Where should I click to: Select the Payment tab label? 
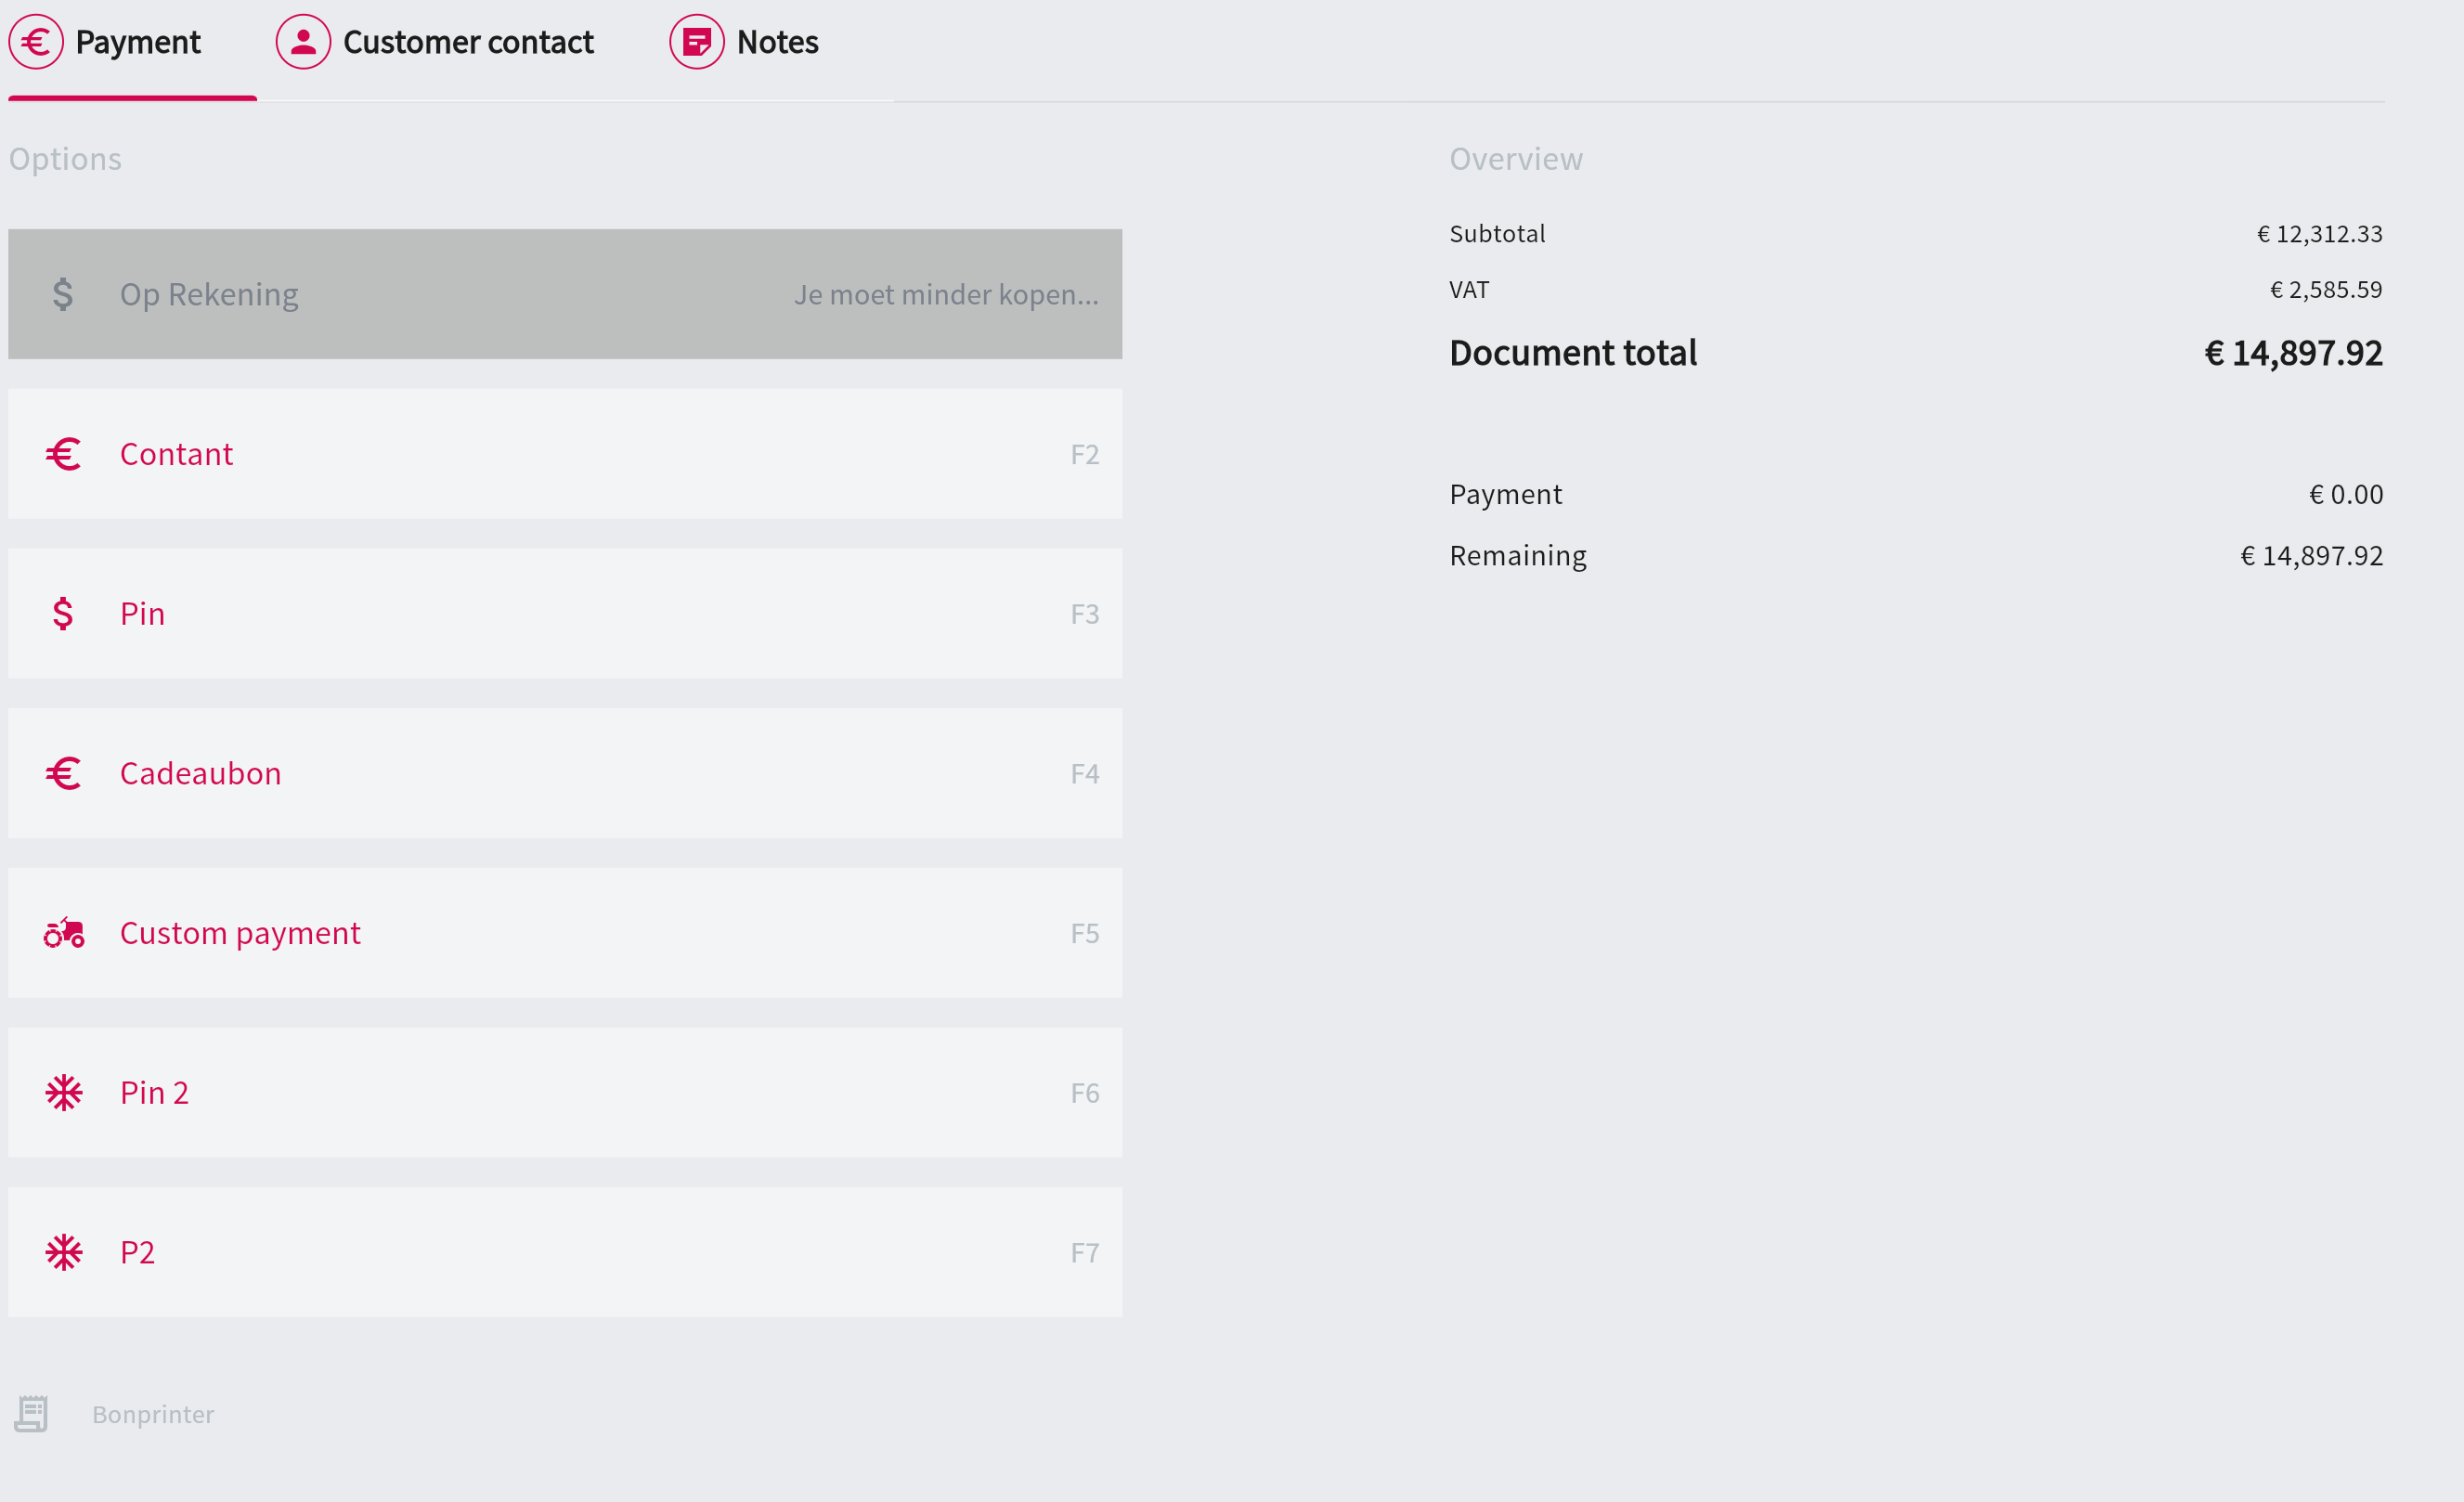138,42
